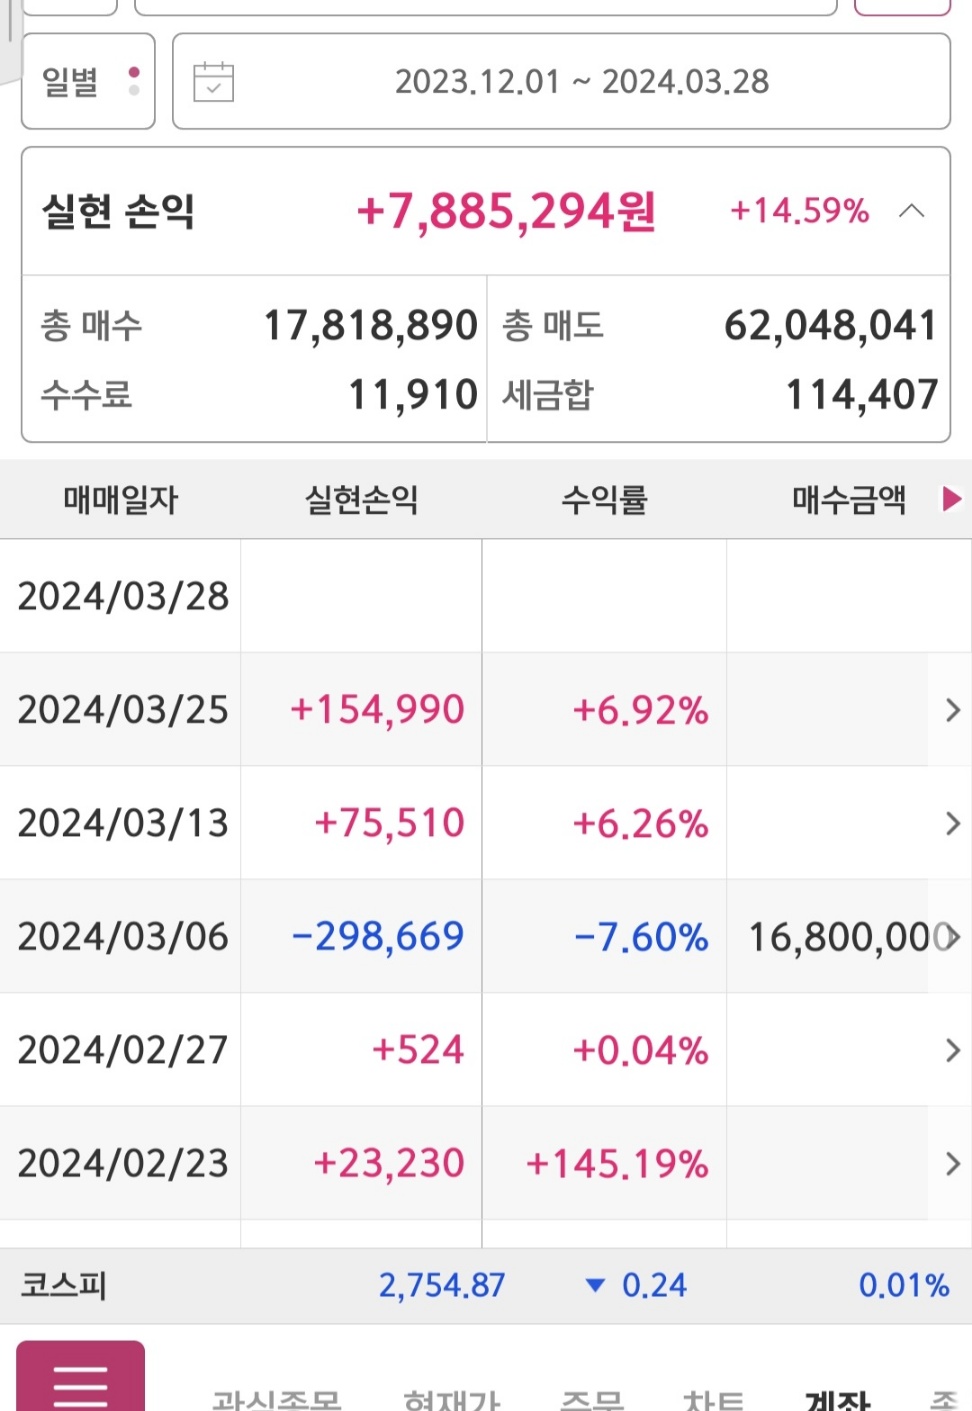
Task: Click the 수익률 column header
Action: 604,499
